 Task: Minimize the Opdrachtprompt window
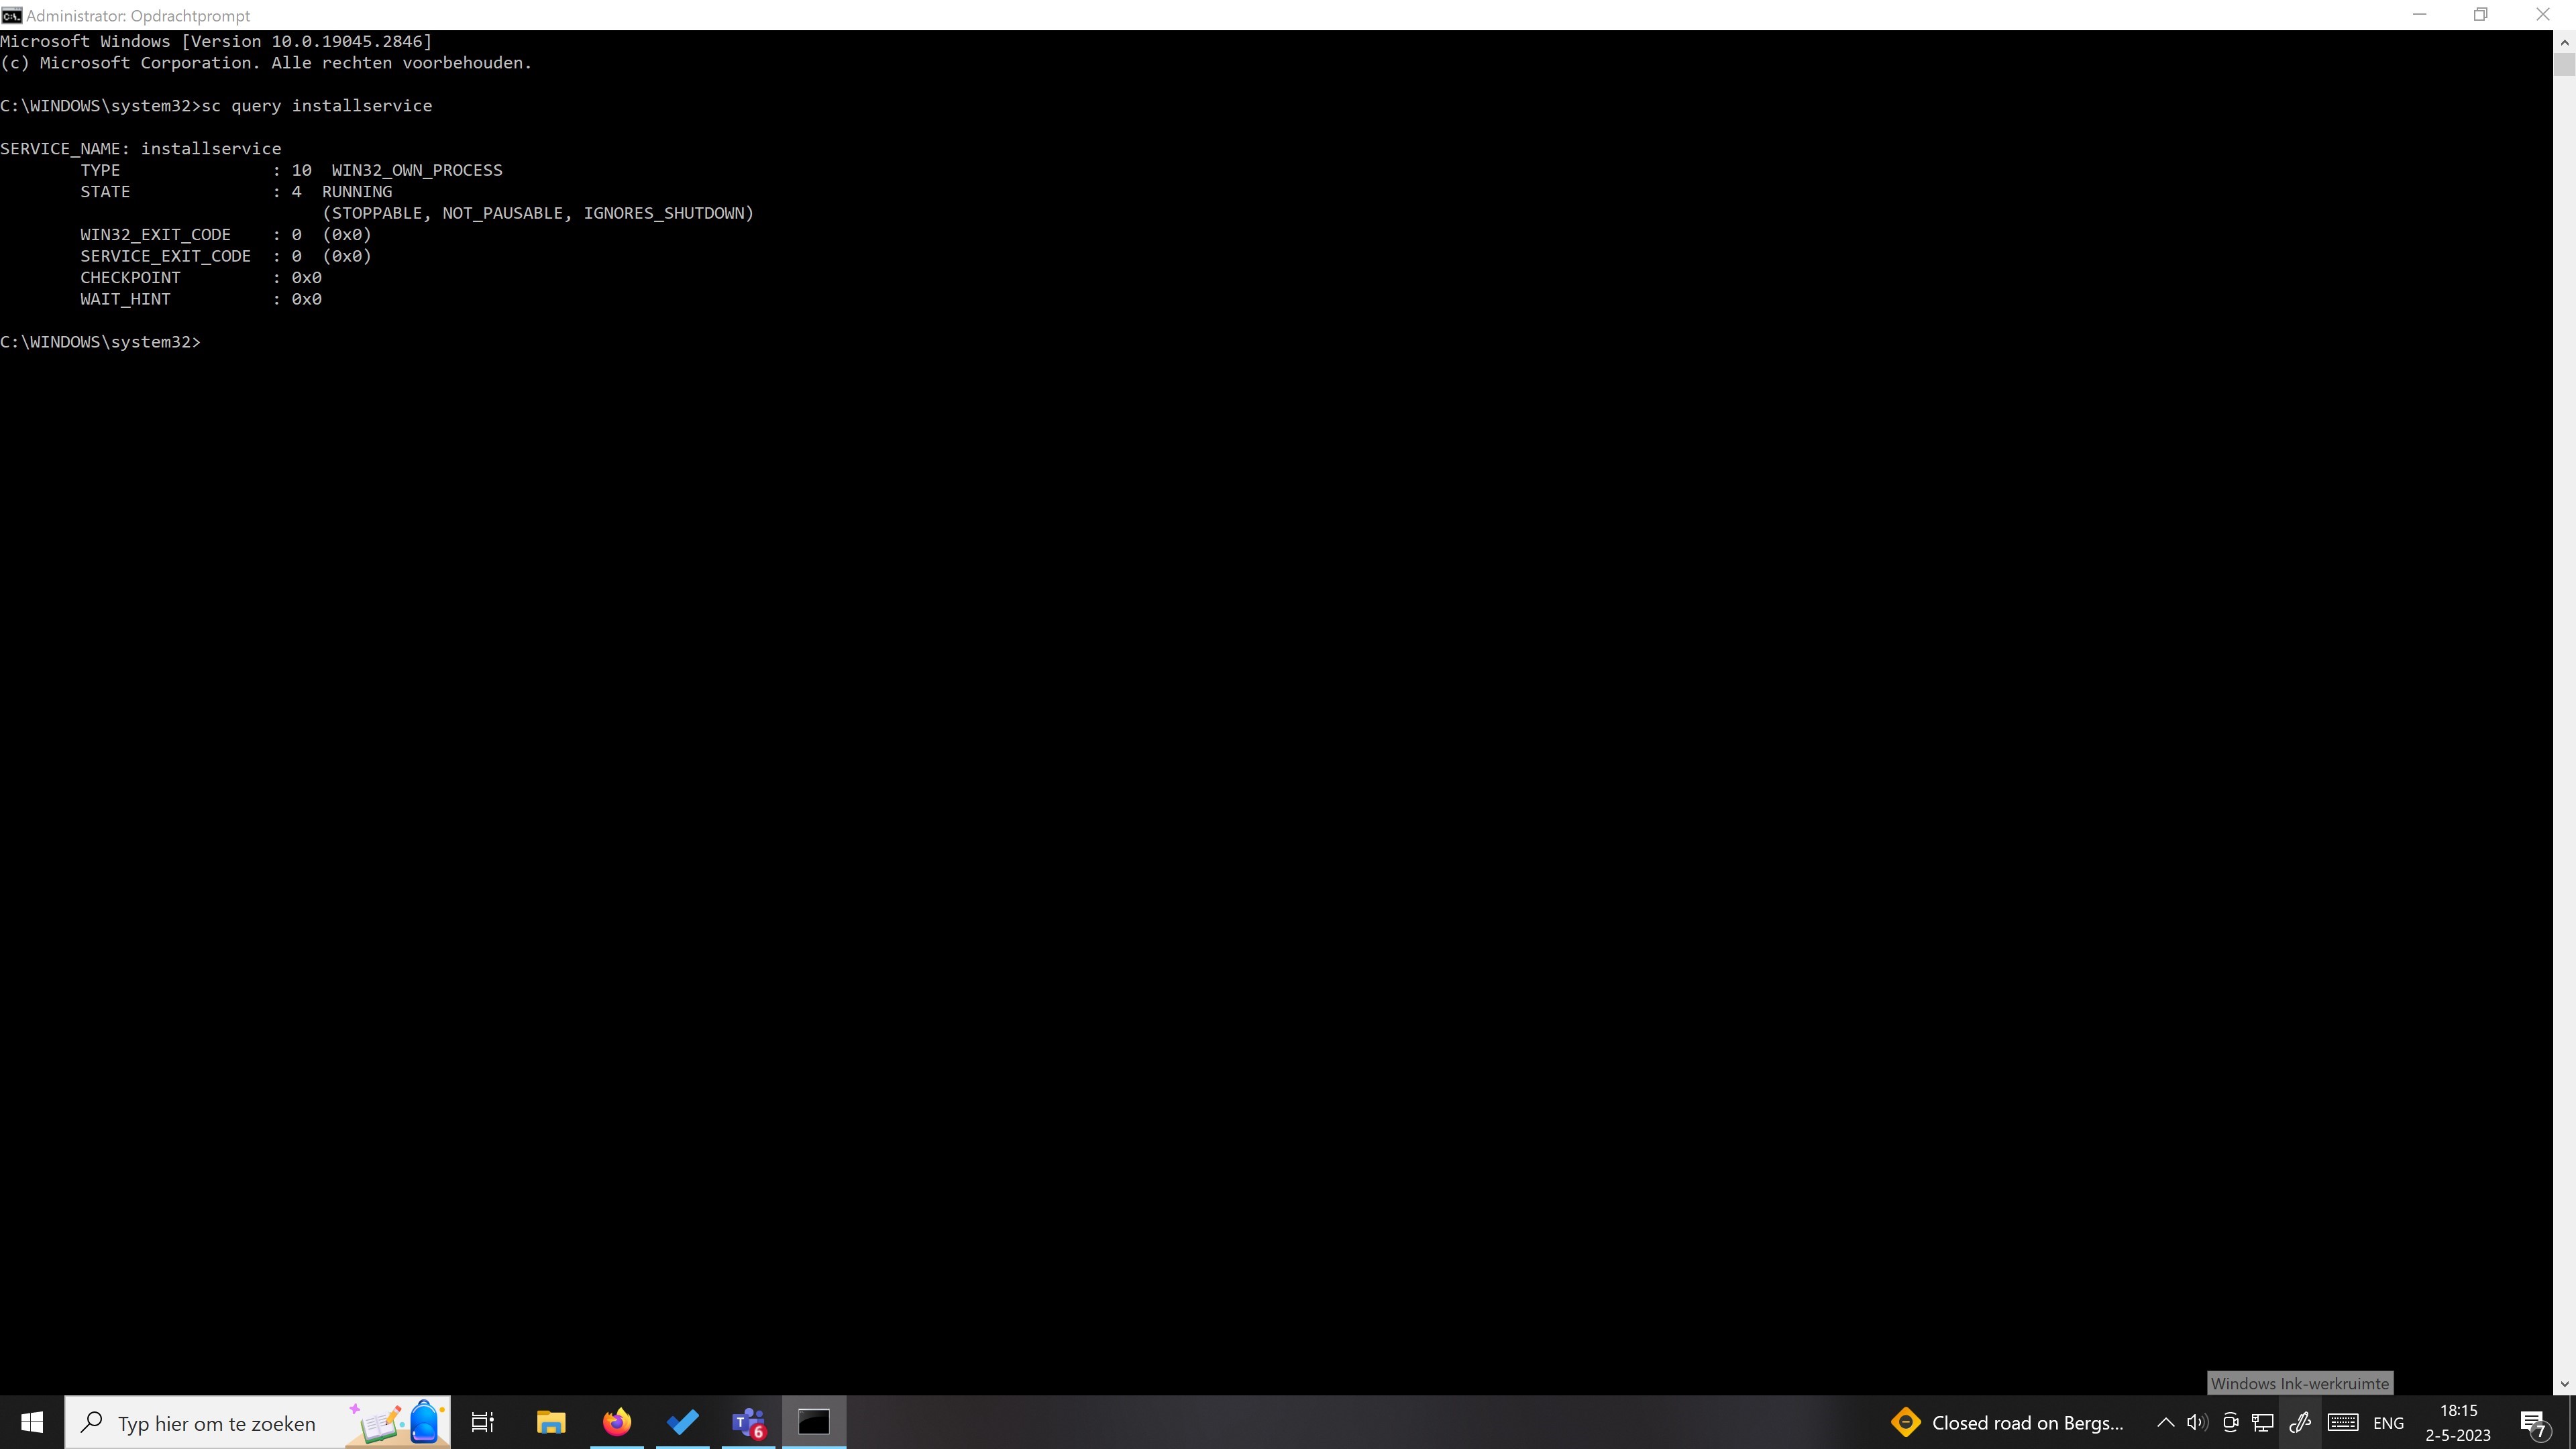pos(2419,15)
